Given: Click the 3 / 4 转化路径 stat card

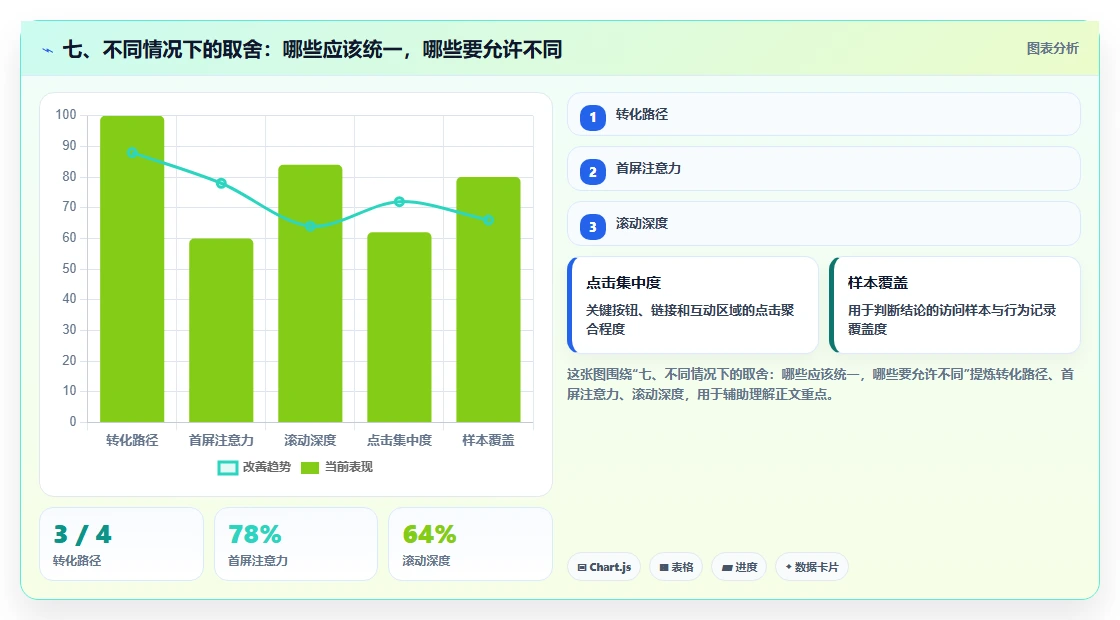Looking at the screenshot, I should (121, 544).
